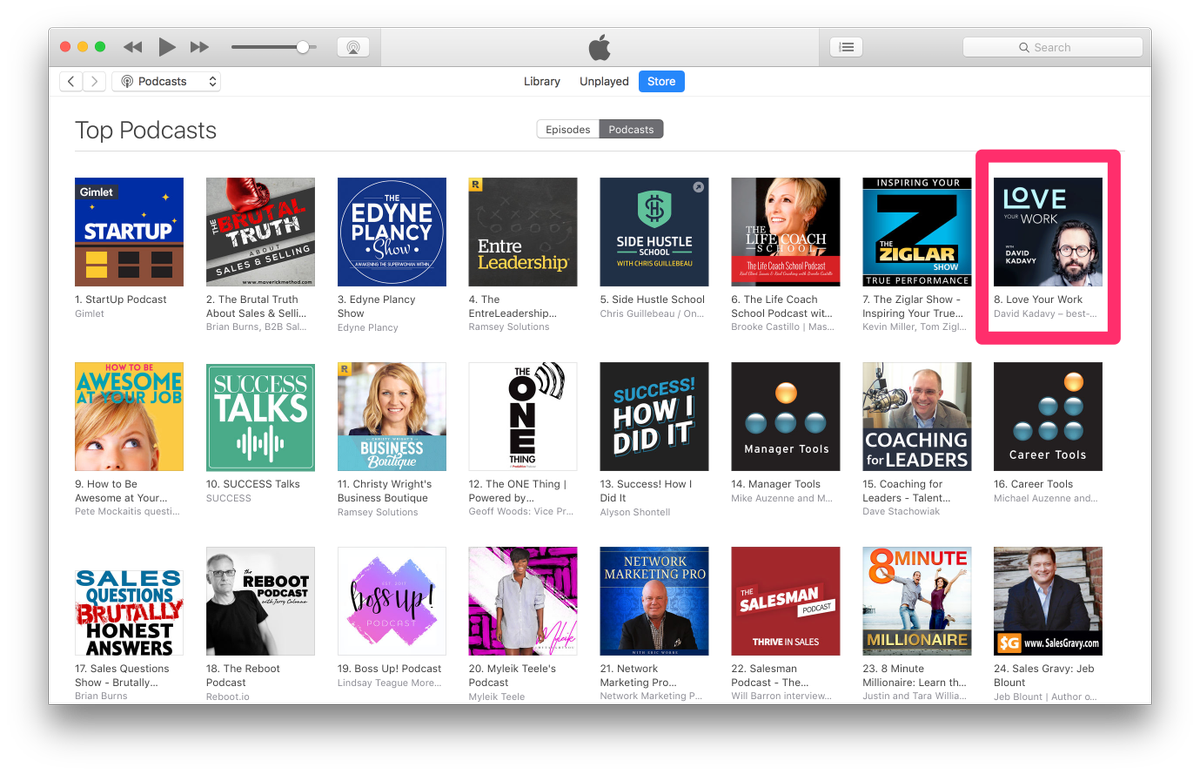Open the Side Hustle School artwork
This screenshot has height=774, width=1200.
[654, 232]
